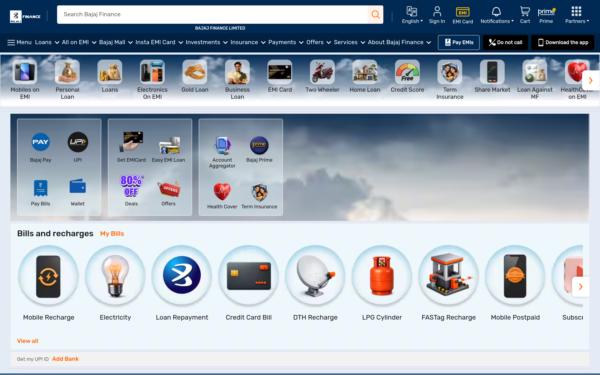Screen dimensions: 600x375
Task: Open the Gold Loan category
Action: click(195, 72)
